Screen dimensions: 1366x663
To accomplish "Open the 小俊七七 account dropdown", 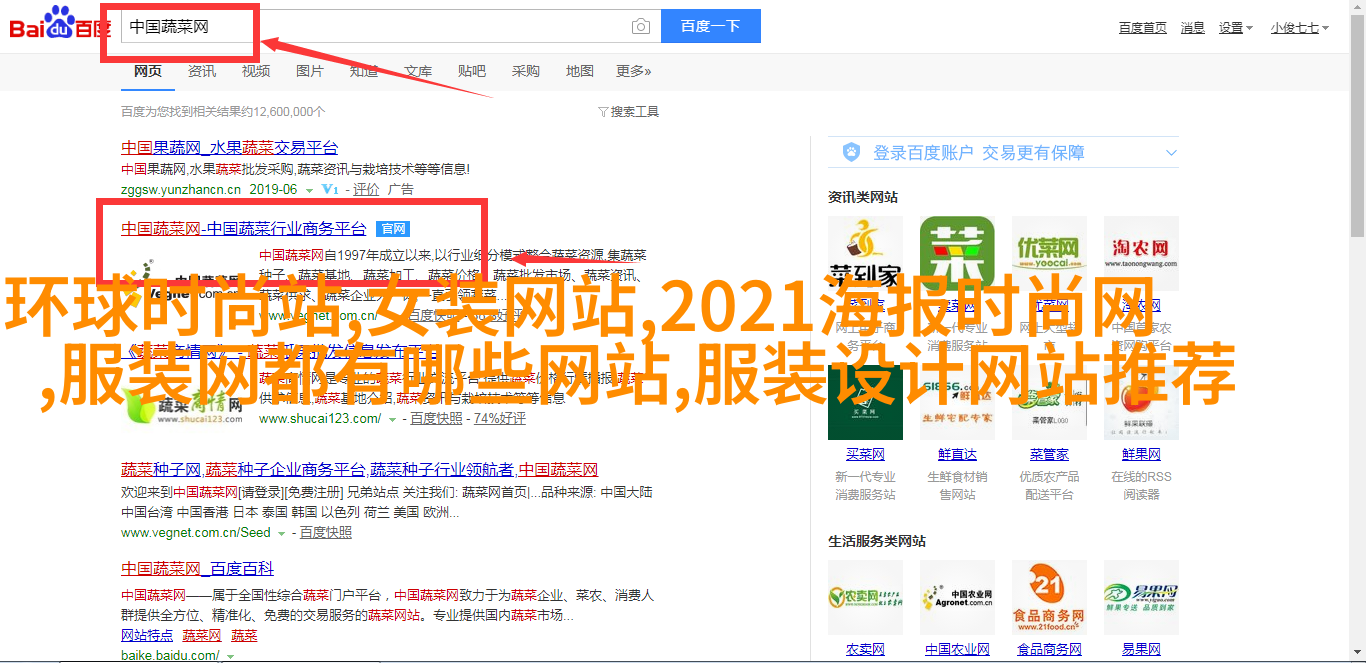I will click(x=1301, y=28).
